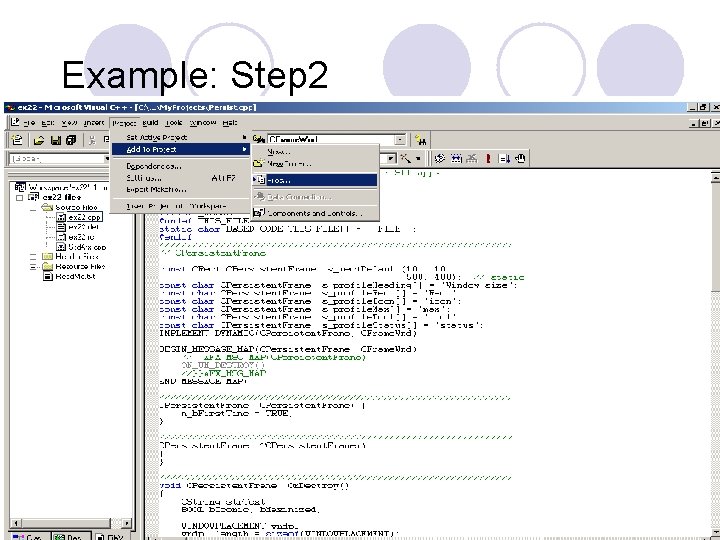Click the Go debug icon
The width and height of the screenshot is (720, 540).
504,158
